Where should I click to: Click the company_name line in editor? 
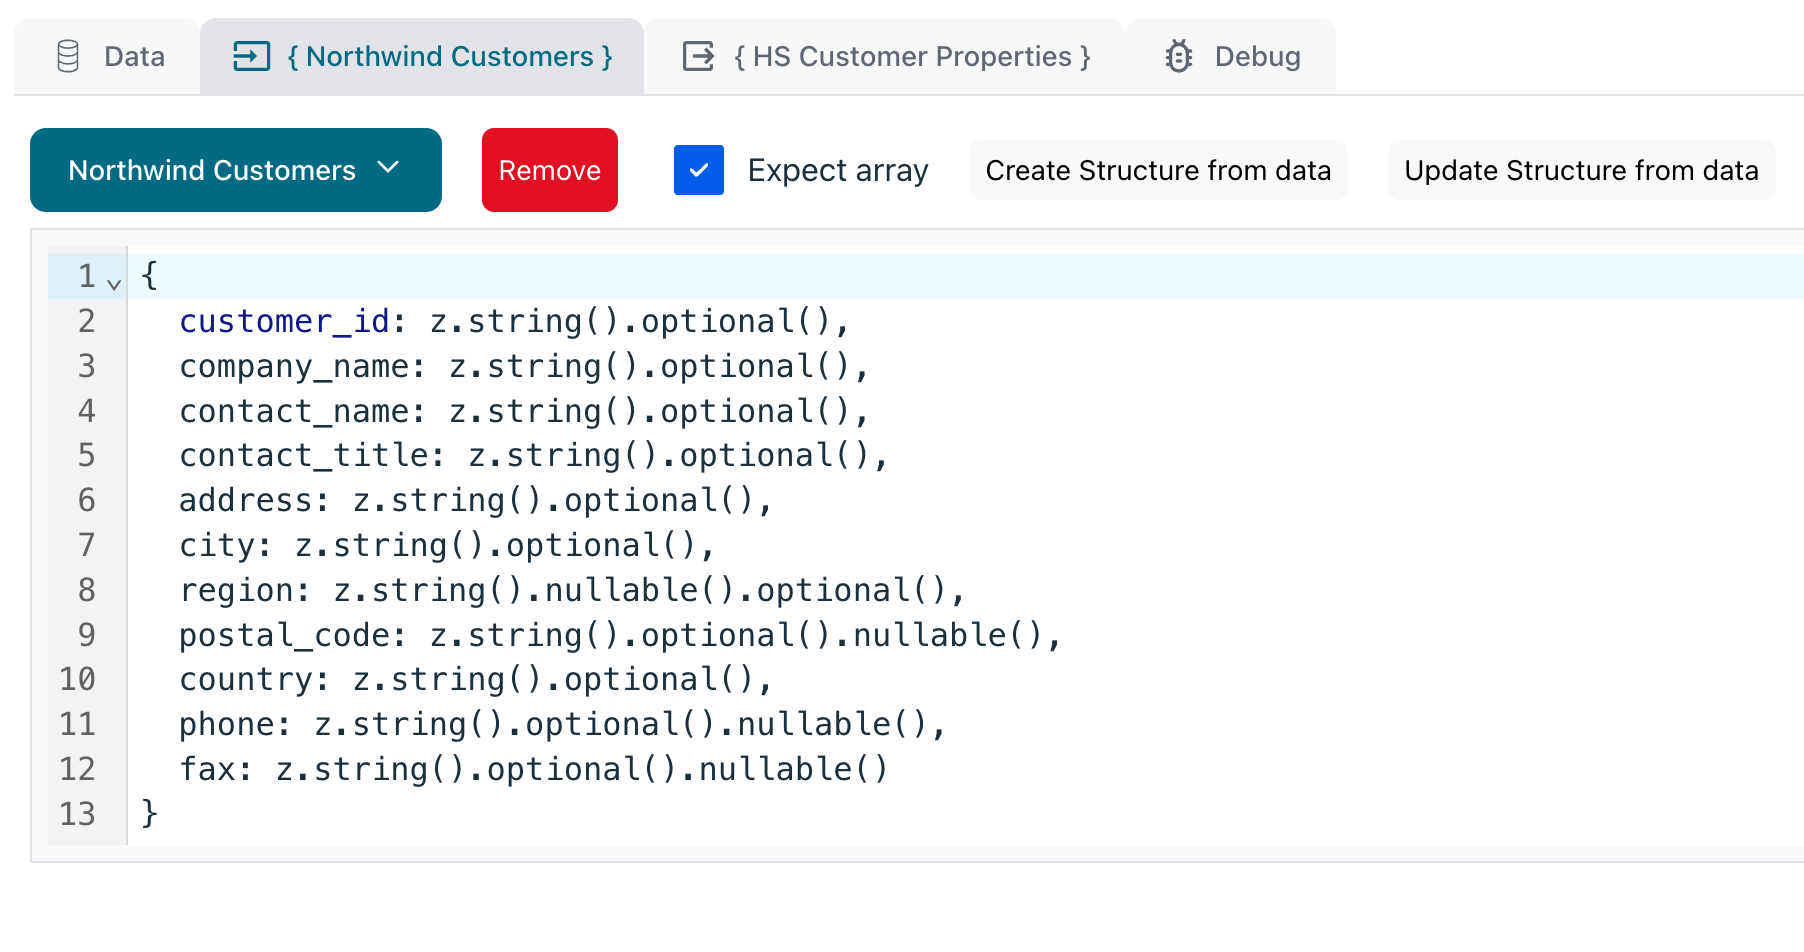point(524,366)
